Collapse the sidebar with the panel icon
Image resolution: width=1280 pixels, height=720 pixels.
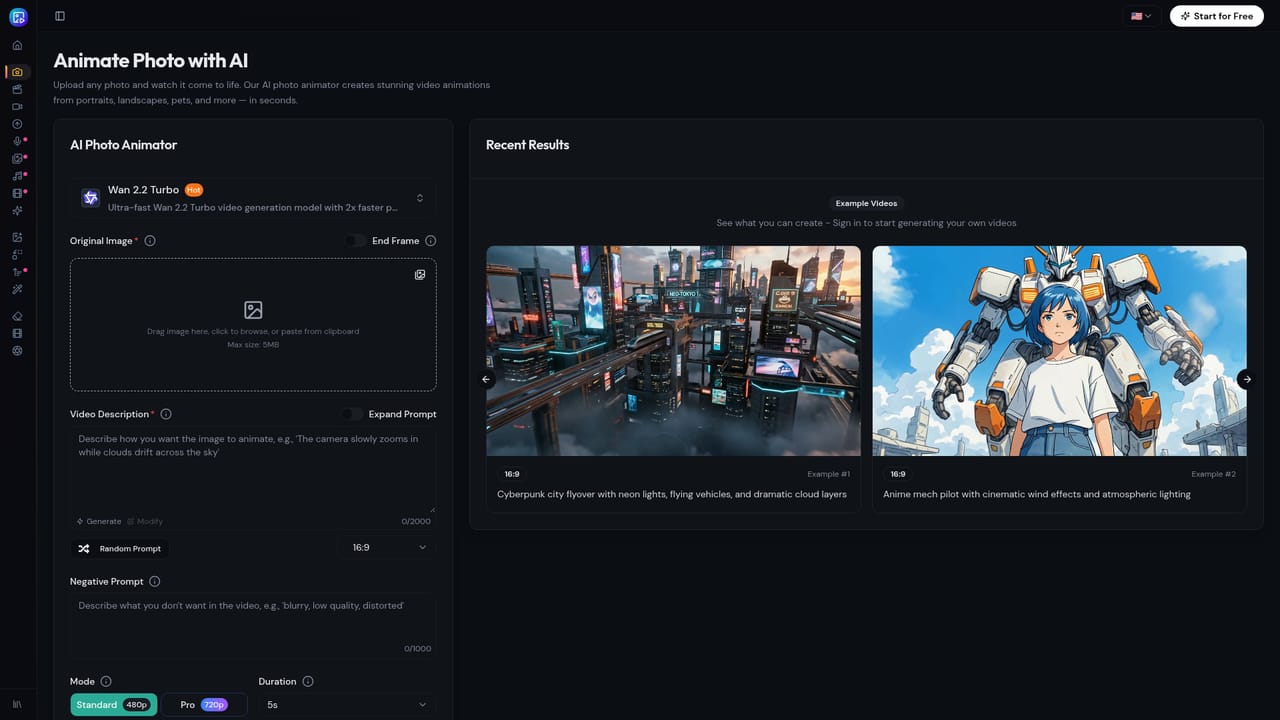pos(60,16)
